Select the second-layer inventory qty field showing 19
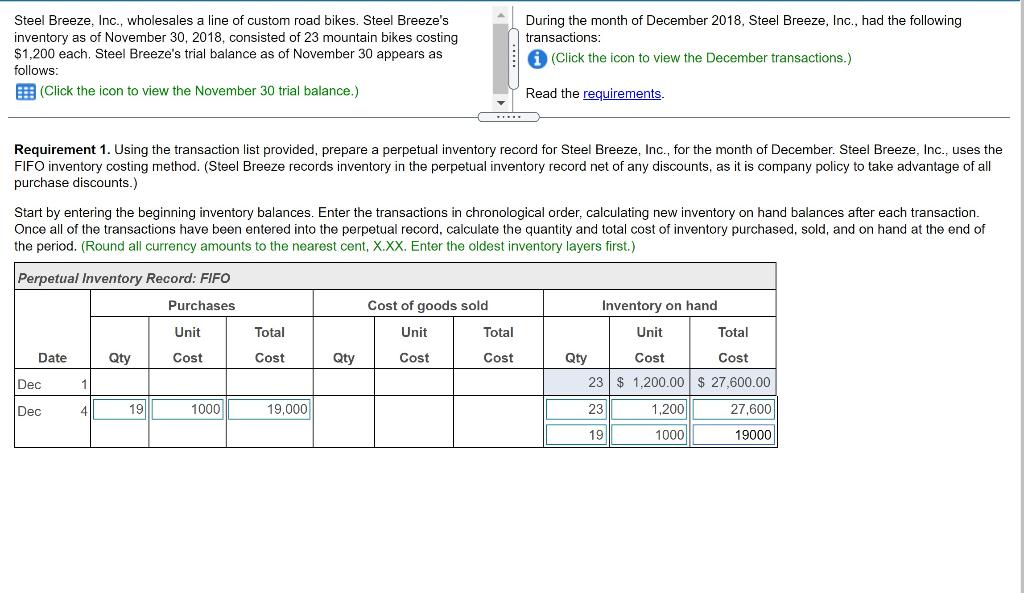 tap(576, 435)
